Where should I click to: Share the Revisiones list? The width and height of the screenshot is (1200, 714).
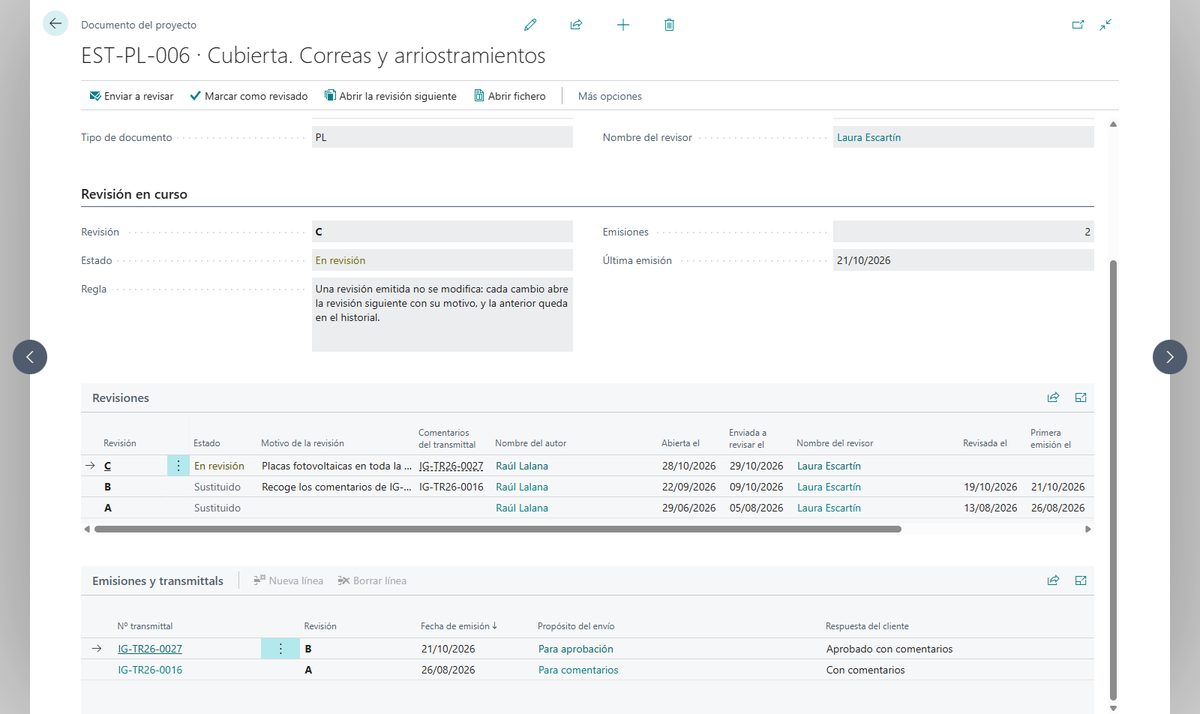(1053, 397)
